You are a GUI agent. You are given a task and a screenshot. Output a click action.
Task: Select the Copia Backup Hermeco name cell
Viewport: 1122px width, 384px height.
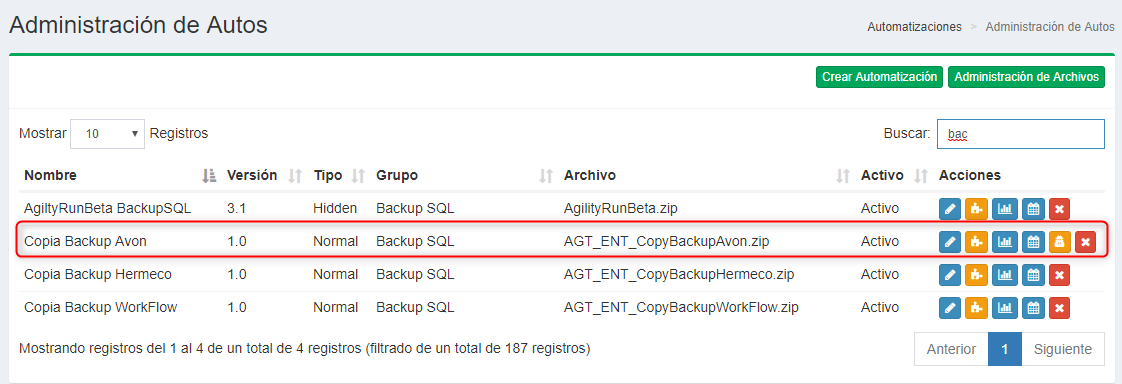(97, 275)
